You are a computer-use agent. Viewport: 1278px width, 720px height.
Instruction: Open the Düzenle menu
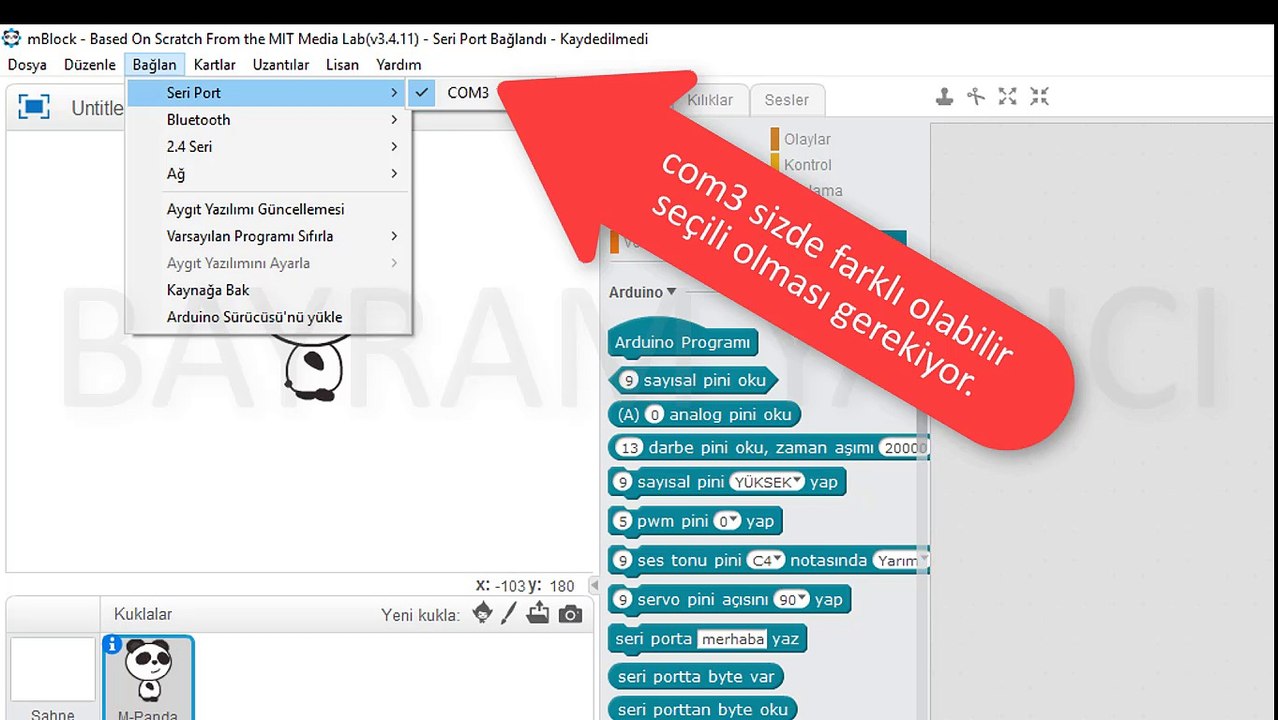(90, 64)
